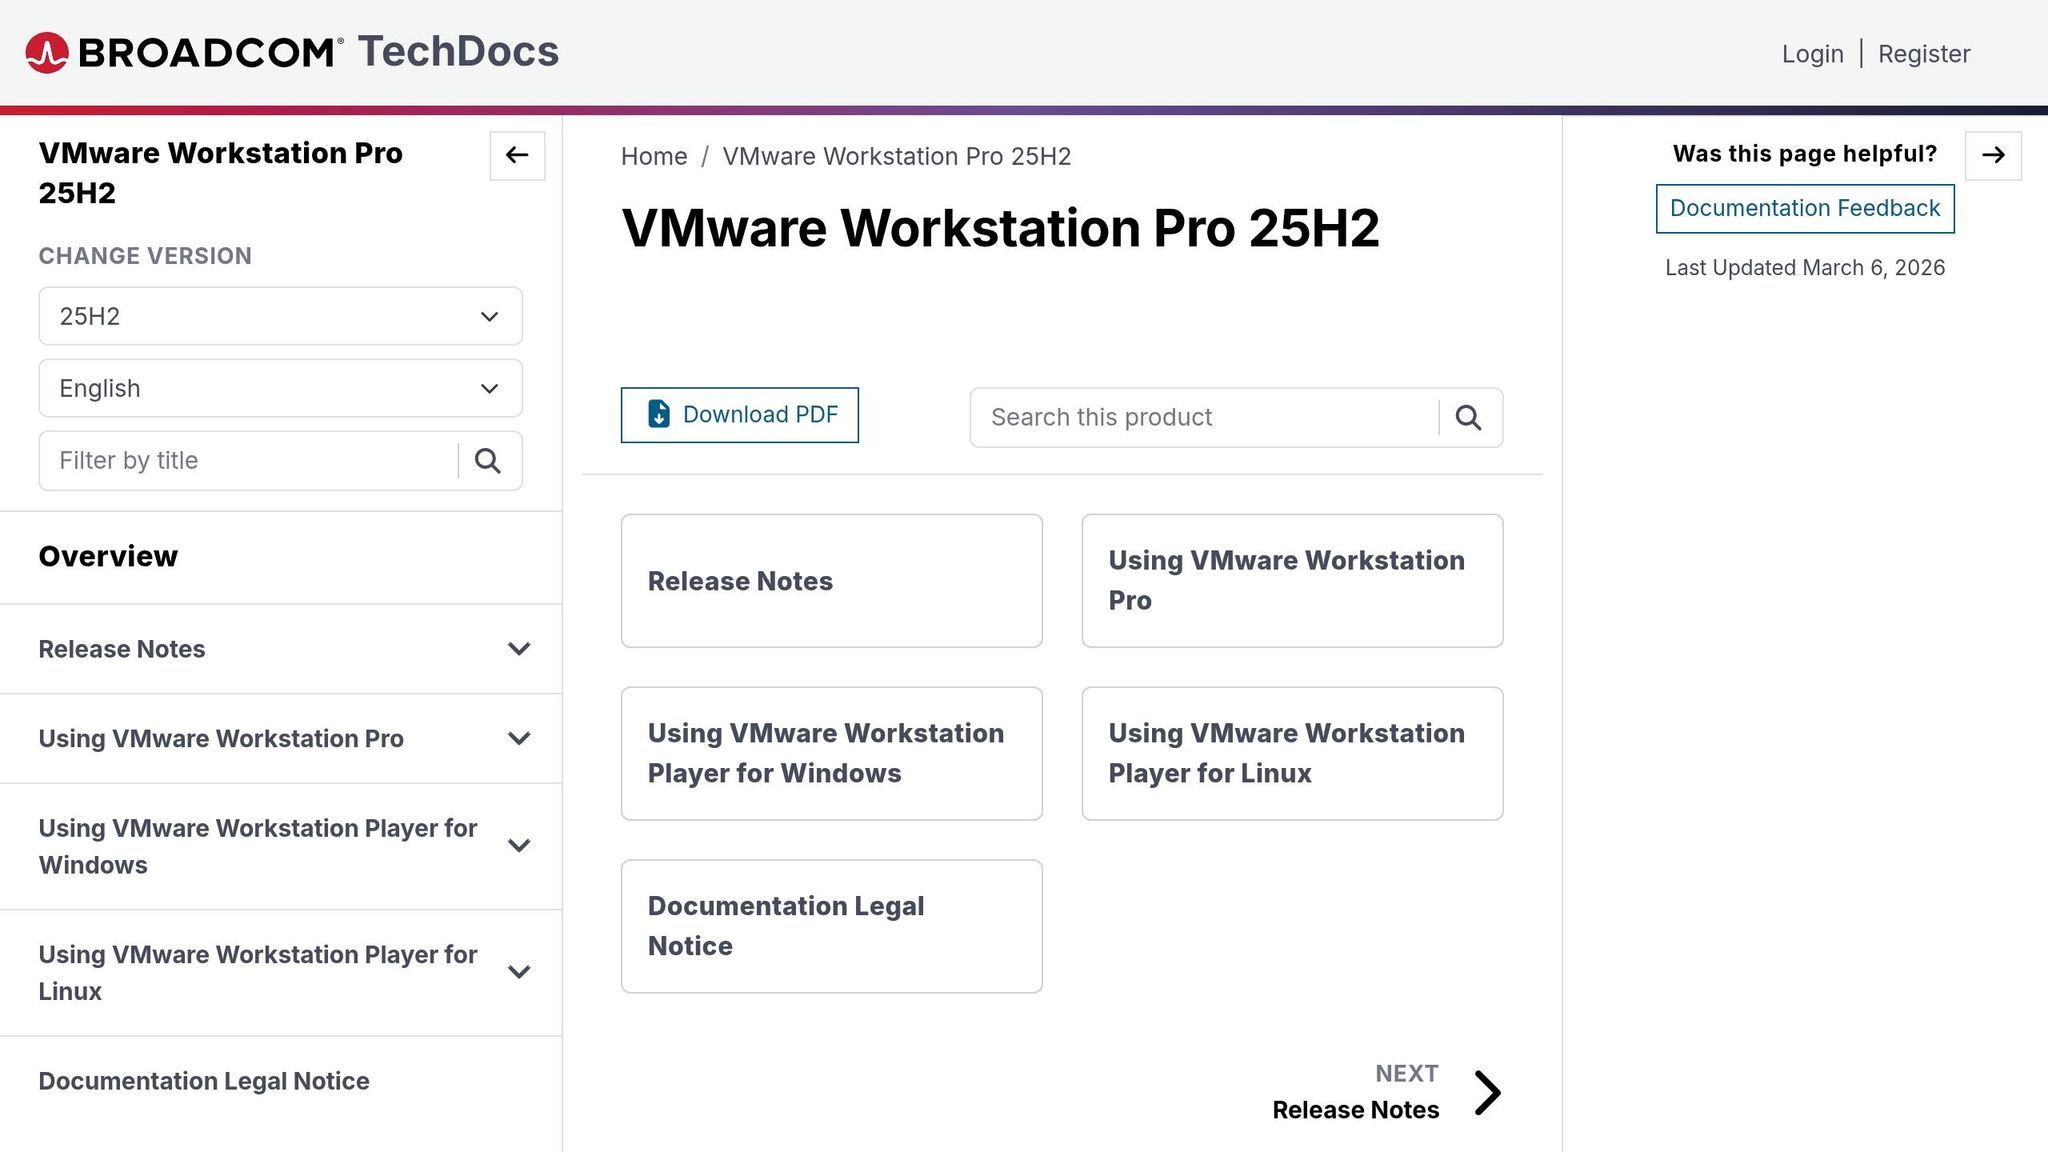Go to next page using chevron arrow
Image resolution: width=2048 pixels, height=1152 pixels.
[x=1487, y=1092]
